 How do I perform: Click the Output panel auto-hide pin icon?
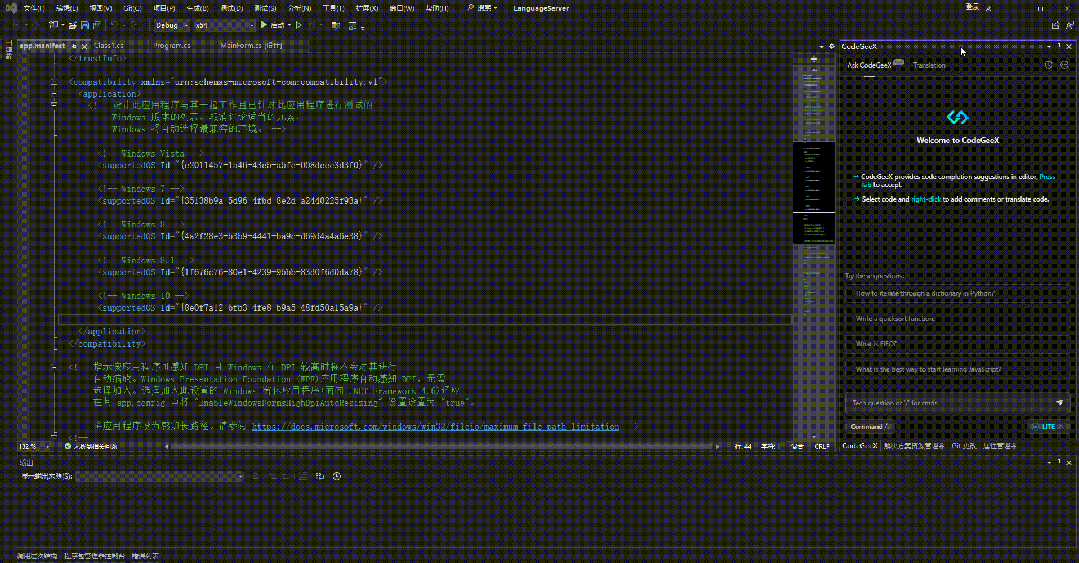(x=1058, y=463)
